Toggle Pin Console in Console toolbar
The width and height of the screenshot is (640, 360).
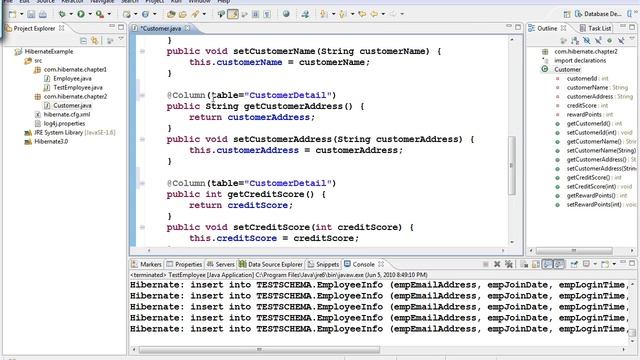click(x=574, y=264)
